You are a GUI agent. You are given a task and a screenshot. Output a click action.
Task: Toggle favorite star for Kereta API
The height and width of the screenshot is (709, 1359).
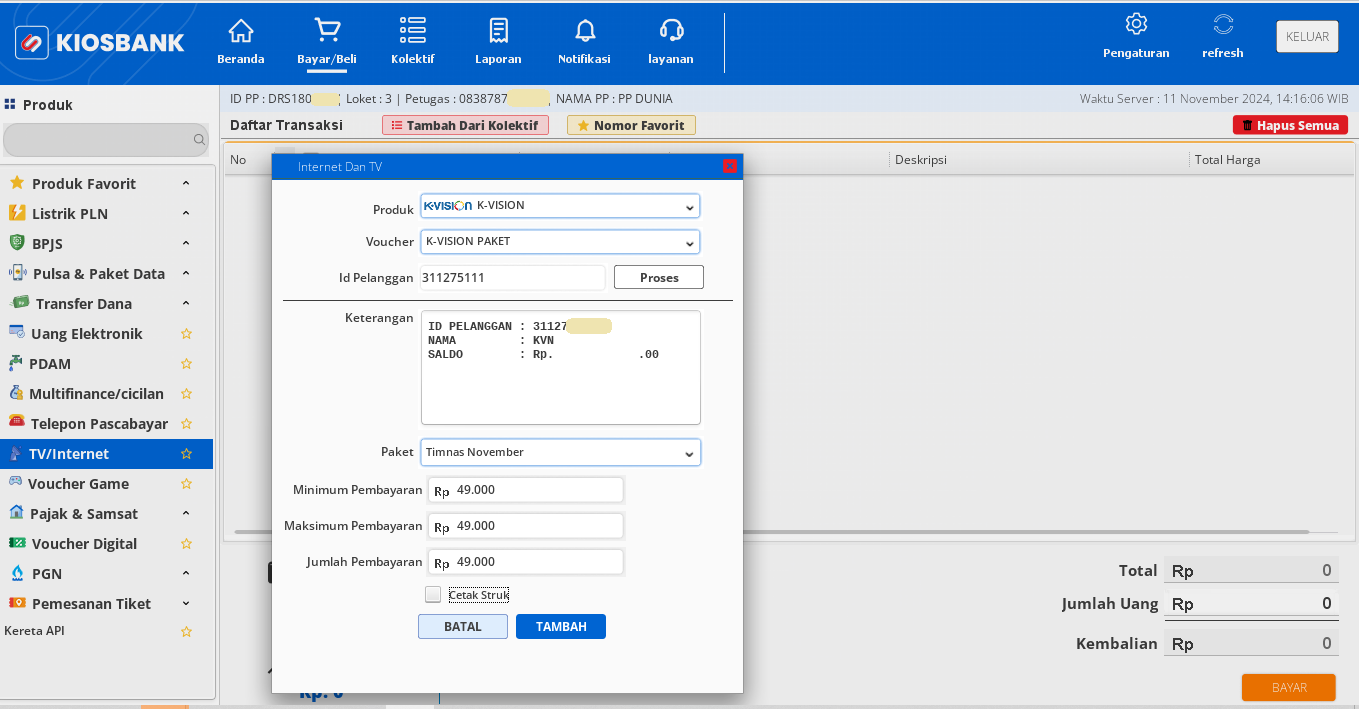186,632
